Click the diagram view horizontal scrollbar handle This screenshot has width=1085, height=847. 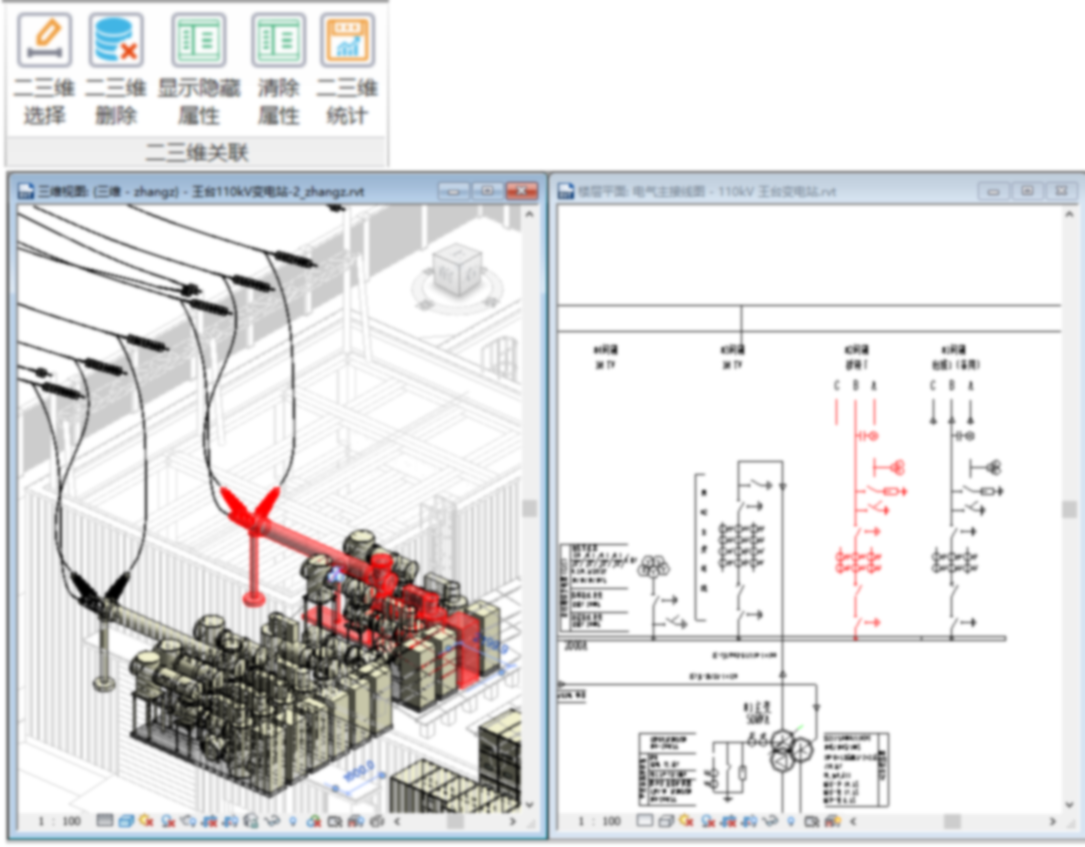pyautogui.click(x=952, y=821)
